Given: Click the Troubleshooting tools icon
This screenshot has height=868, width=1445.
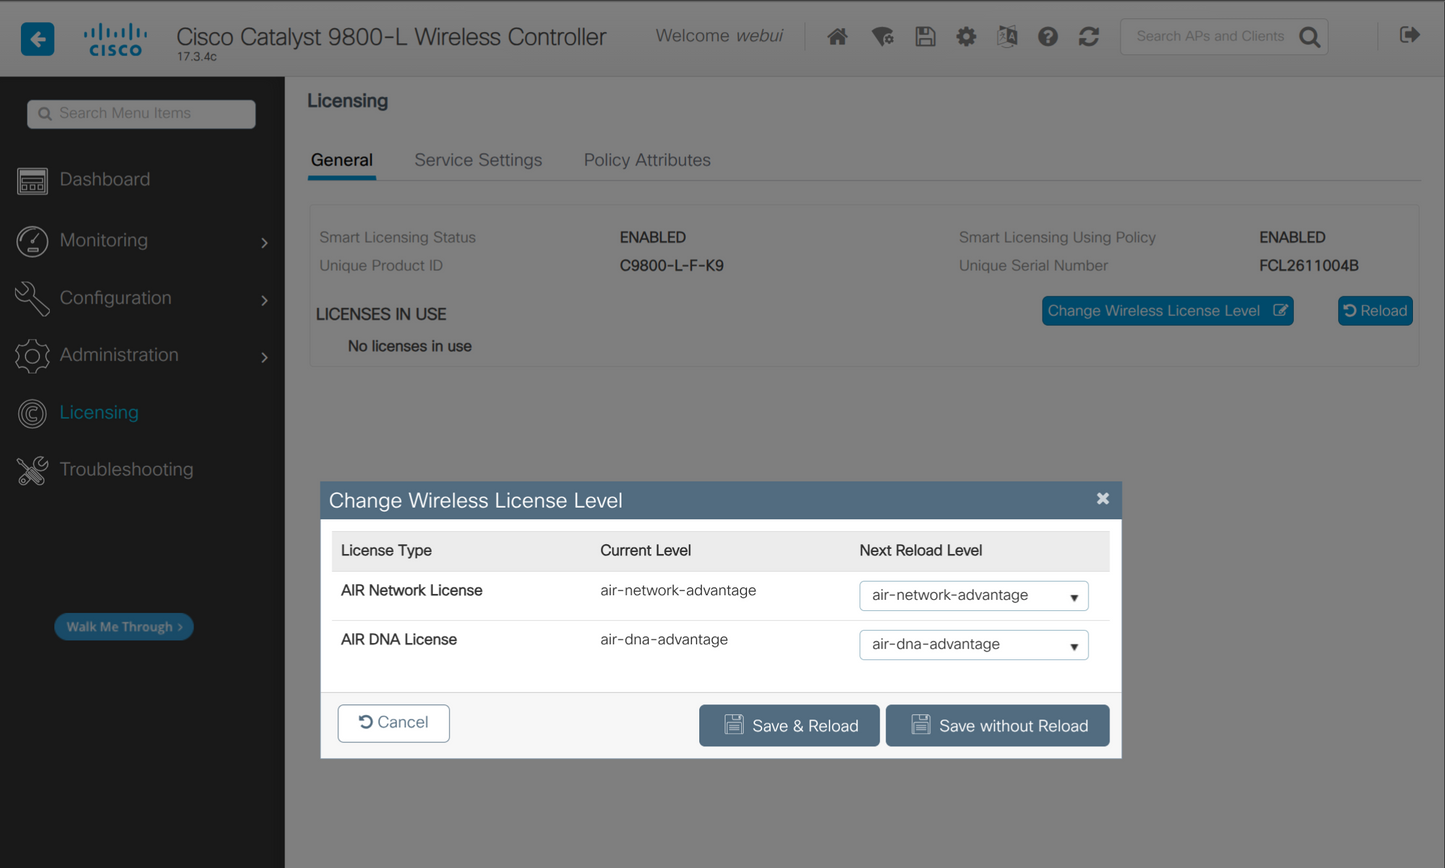Looking at the screenshot, I should [x=32, y=470].
